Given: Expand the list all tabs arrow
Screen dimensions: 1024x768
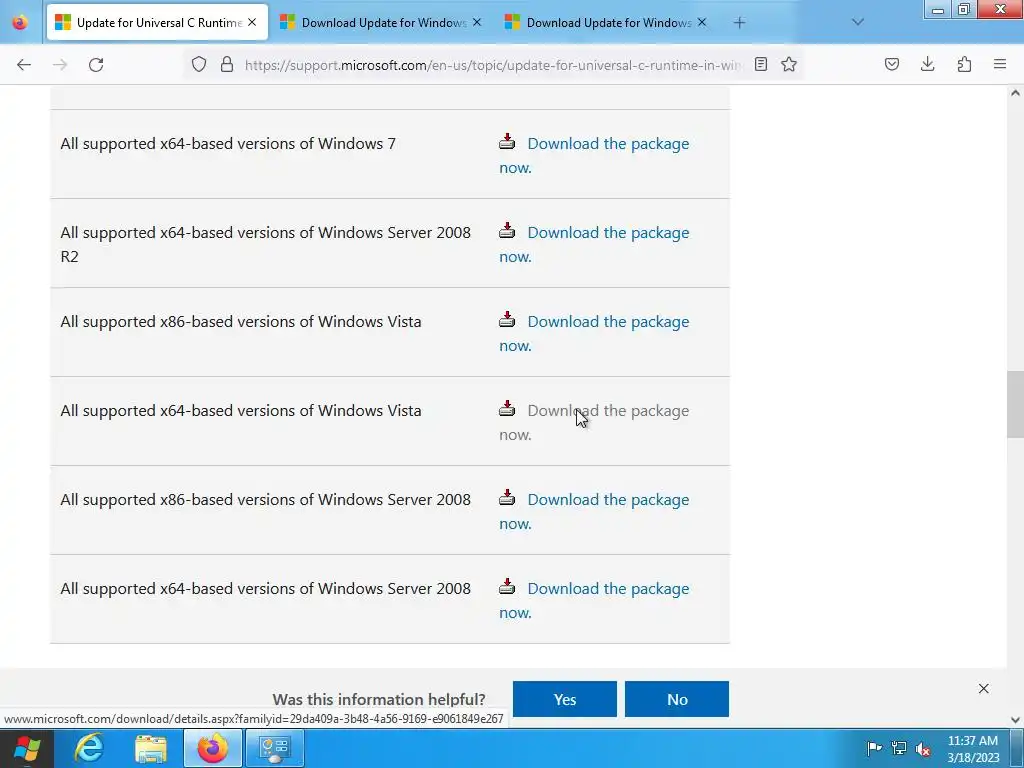Looking at the screenshot, I should click(x=858, y=22).
